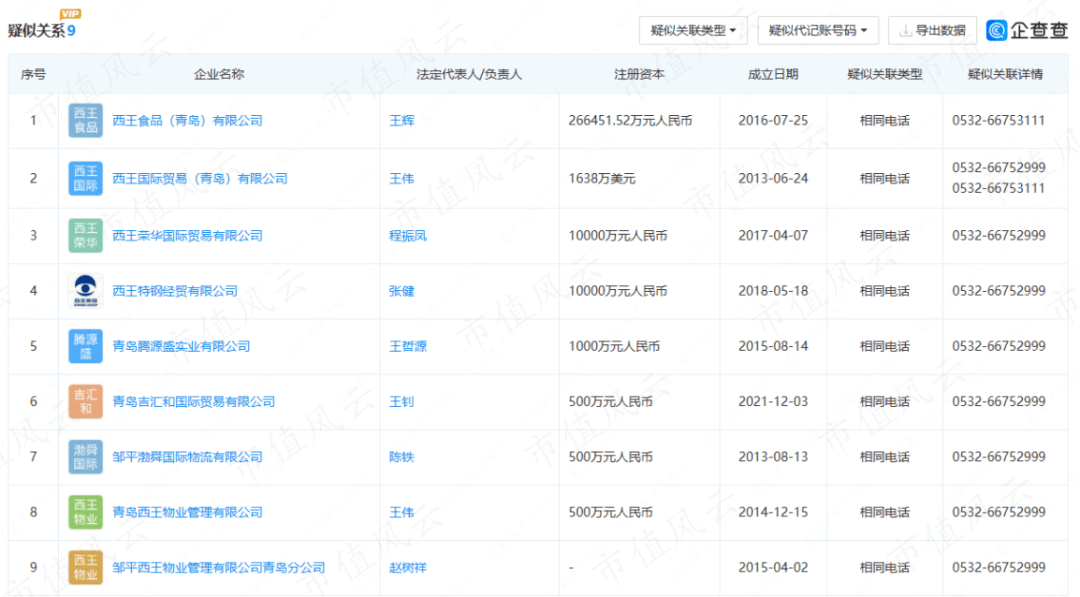
Task: Click the 西王国际 company logo icon
Action: point(85,178)
